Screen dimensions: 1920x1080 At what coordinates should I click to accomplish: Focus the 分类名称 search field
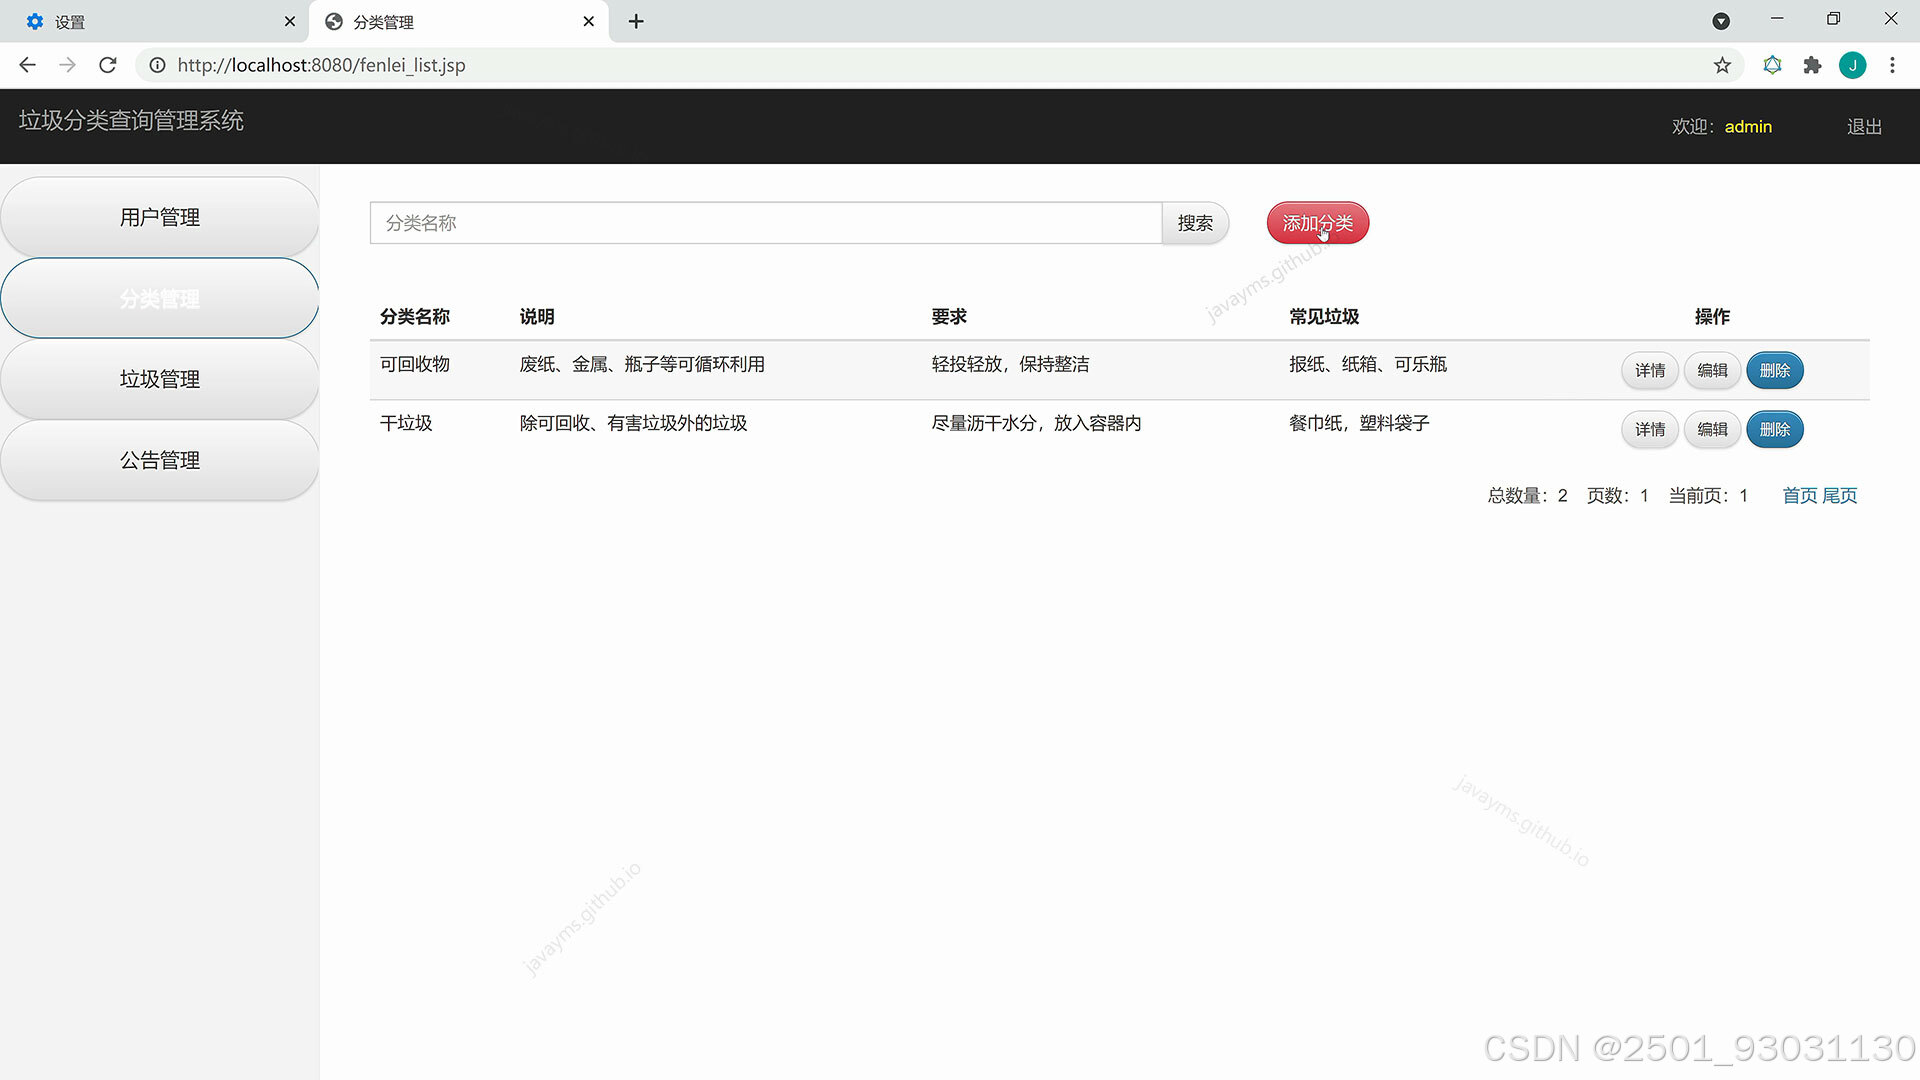click(x=766, y=223)
